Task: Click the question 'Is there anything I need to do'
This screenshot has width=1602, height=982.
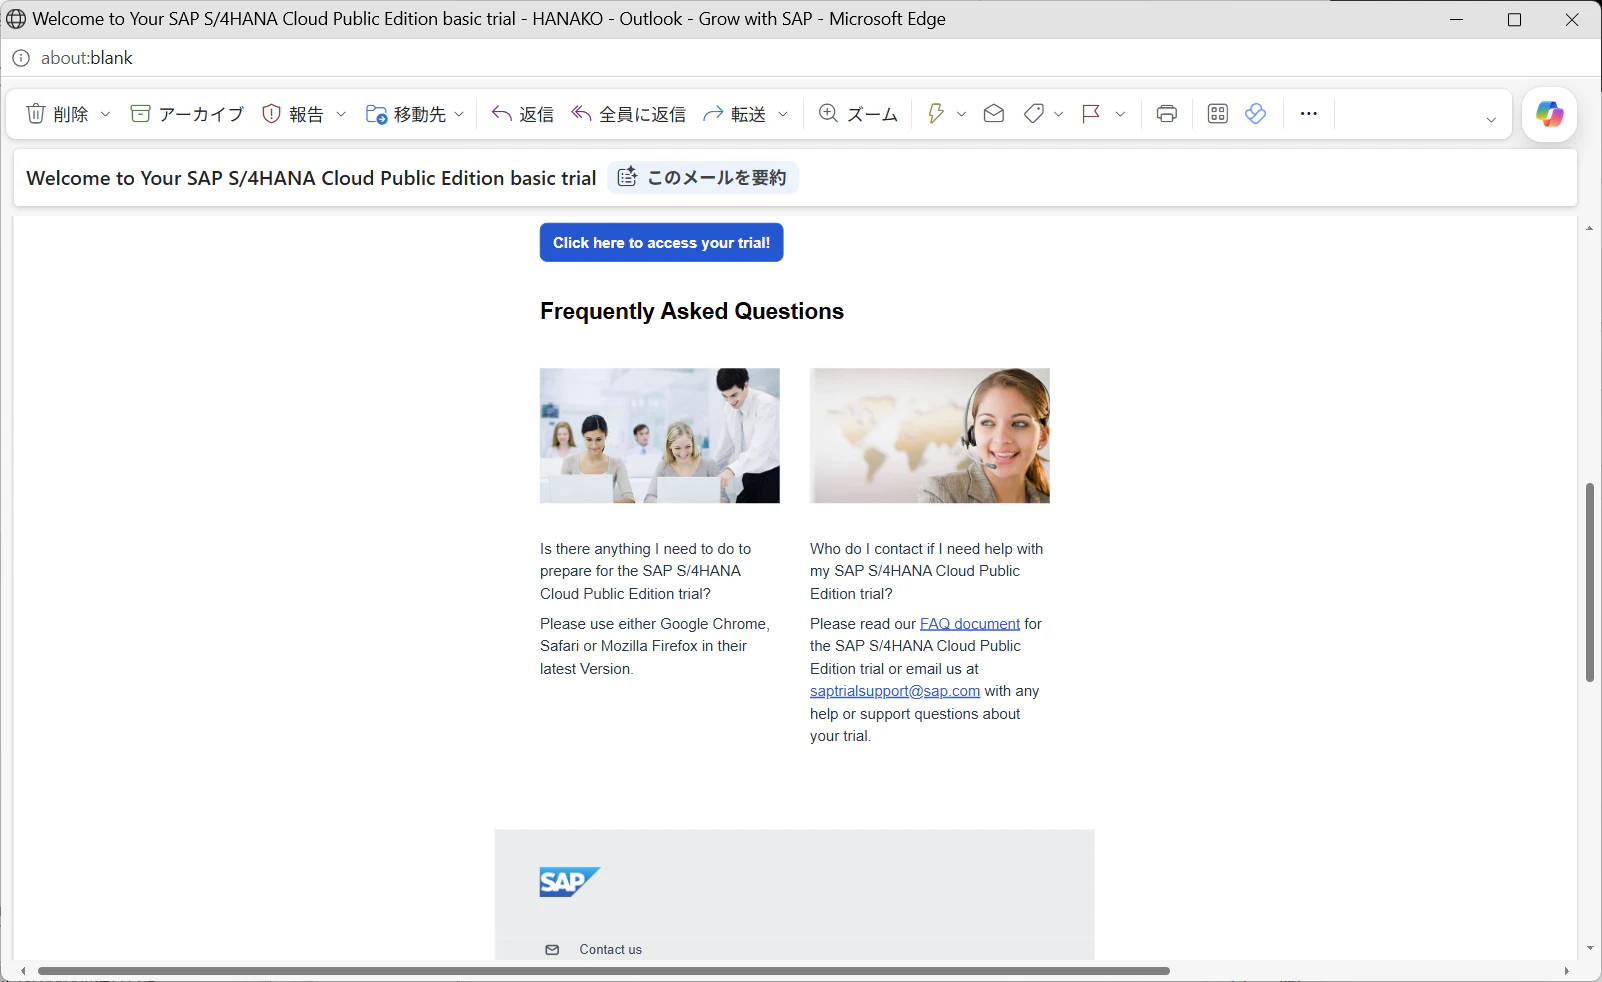Action: click(x=646, y=571)
